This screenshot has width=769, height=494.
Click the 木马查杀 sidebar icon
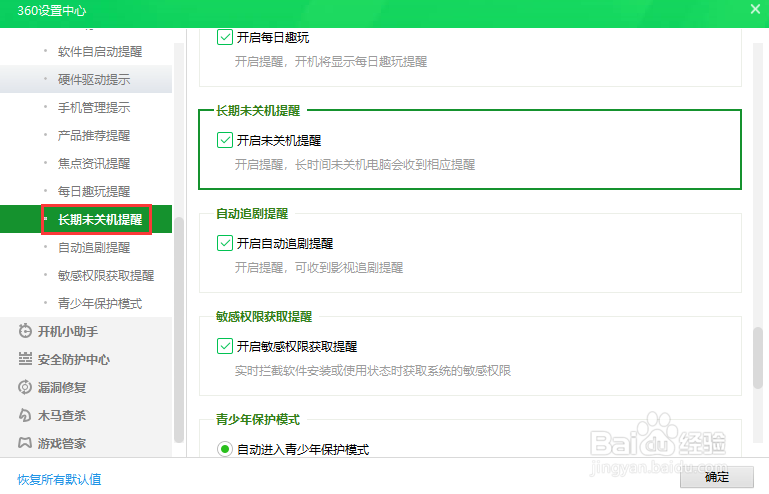(25, 415)
